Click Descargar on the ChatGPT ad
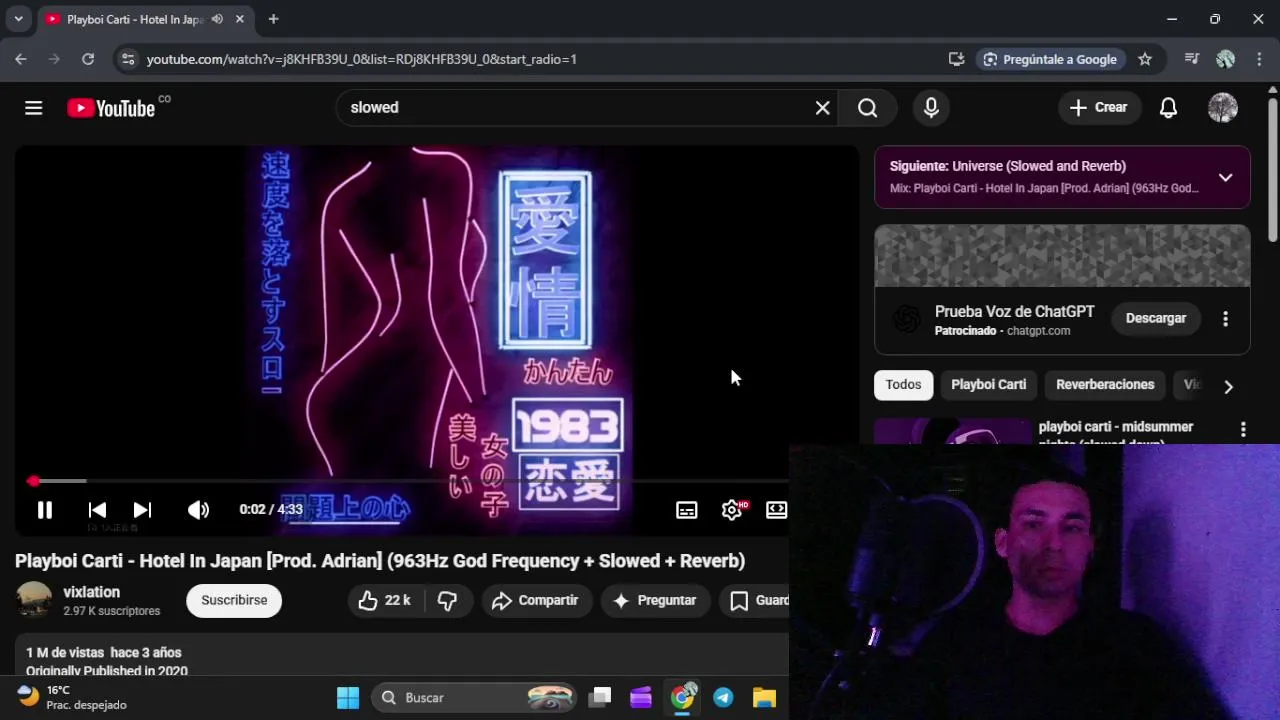Image resolution: width=1280 pixels, height=720 pixels. click(1156, 318)
